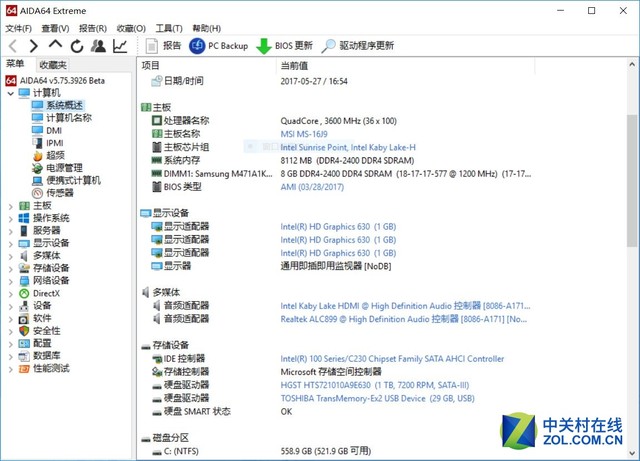640x461 pixels.
Task: Click the 性能测试 benchmark icon
Action: pos(24,369)
